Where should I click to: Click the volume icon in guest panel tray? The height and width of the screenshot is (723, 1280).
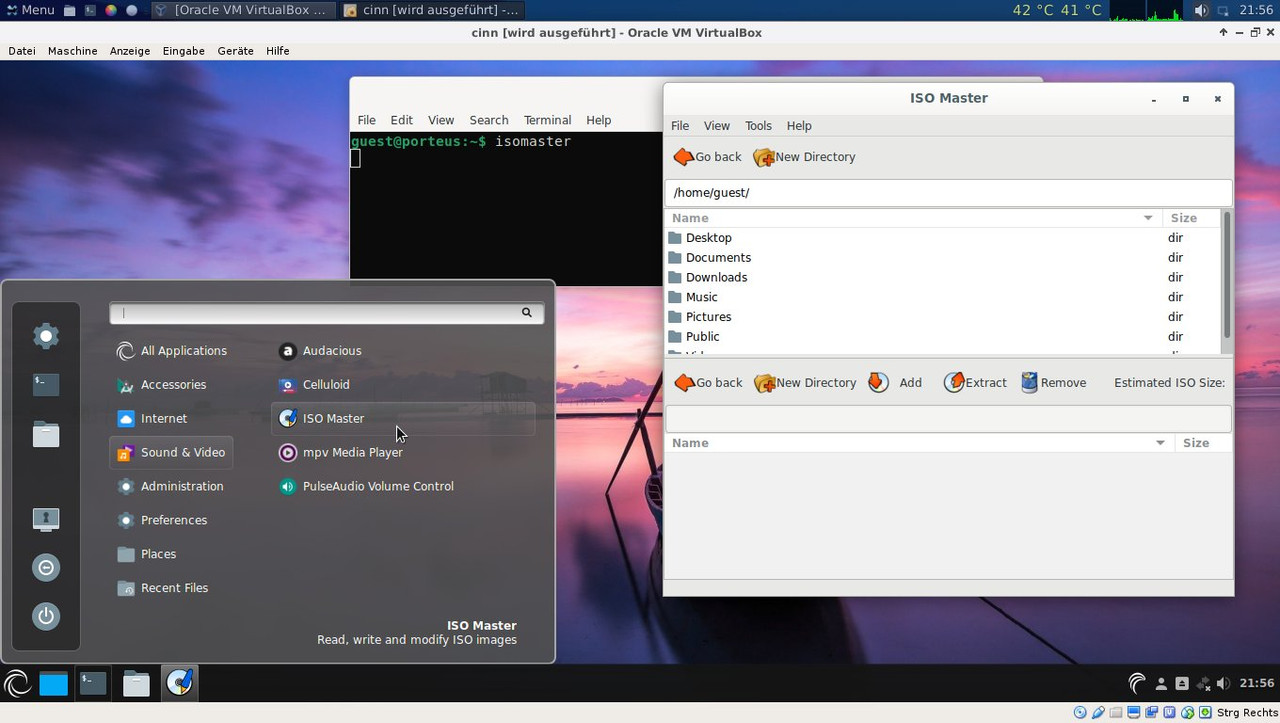(1224, 684)
